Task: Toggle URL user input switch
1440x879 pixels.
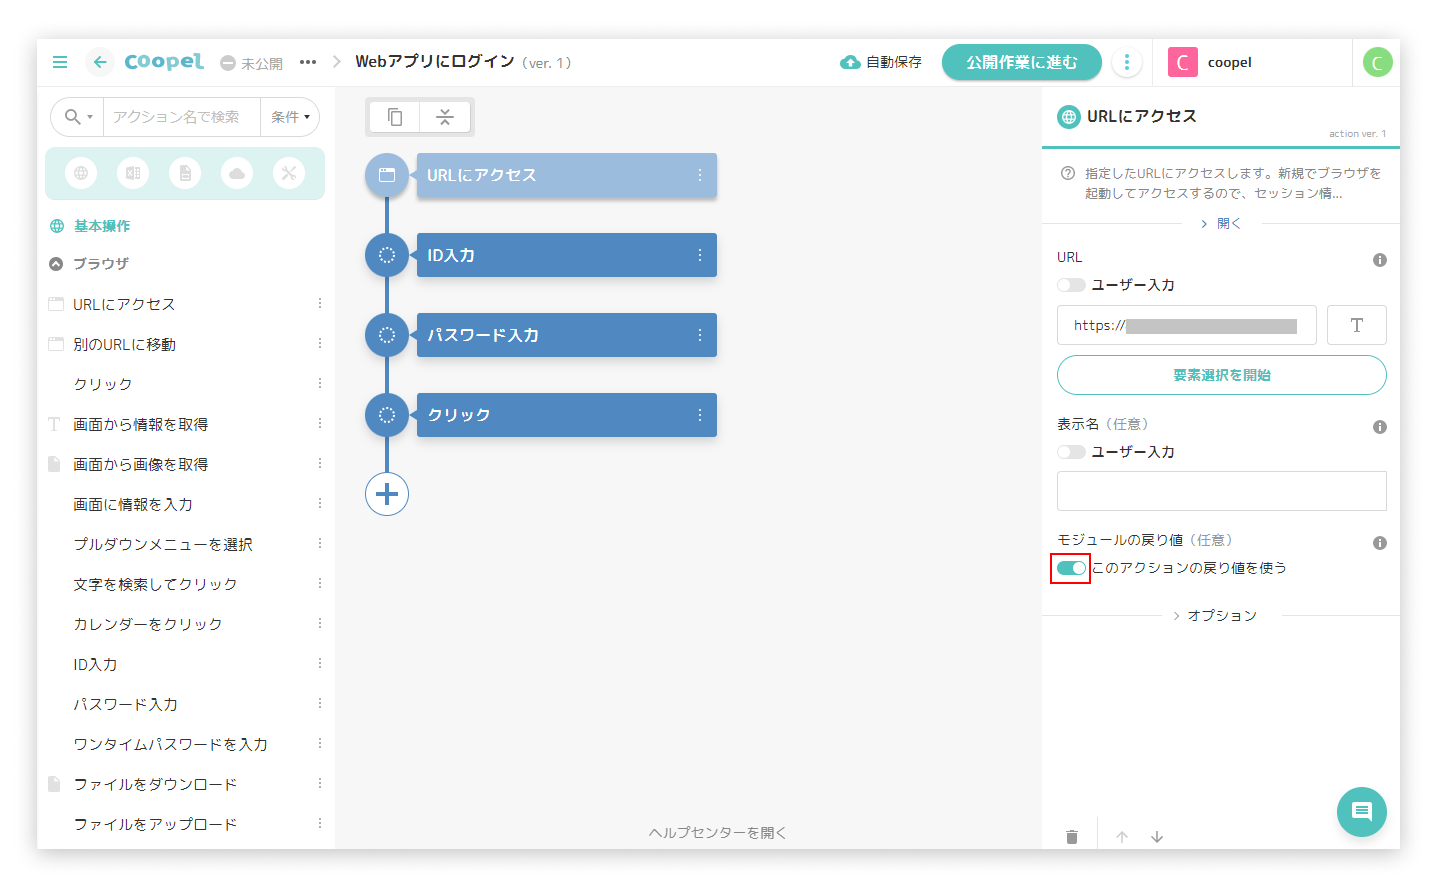Action: point(1071,285)
